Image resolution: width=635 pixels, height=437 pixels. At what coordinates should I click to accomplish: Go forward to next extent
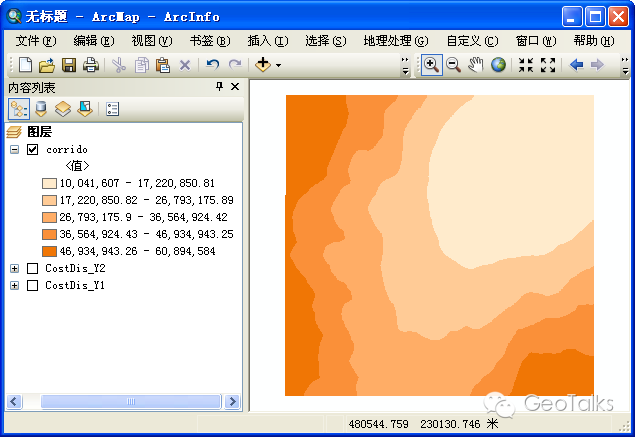click(x=598, y=65)
